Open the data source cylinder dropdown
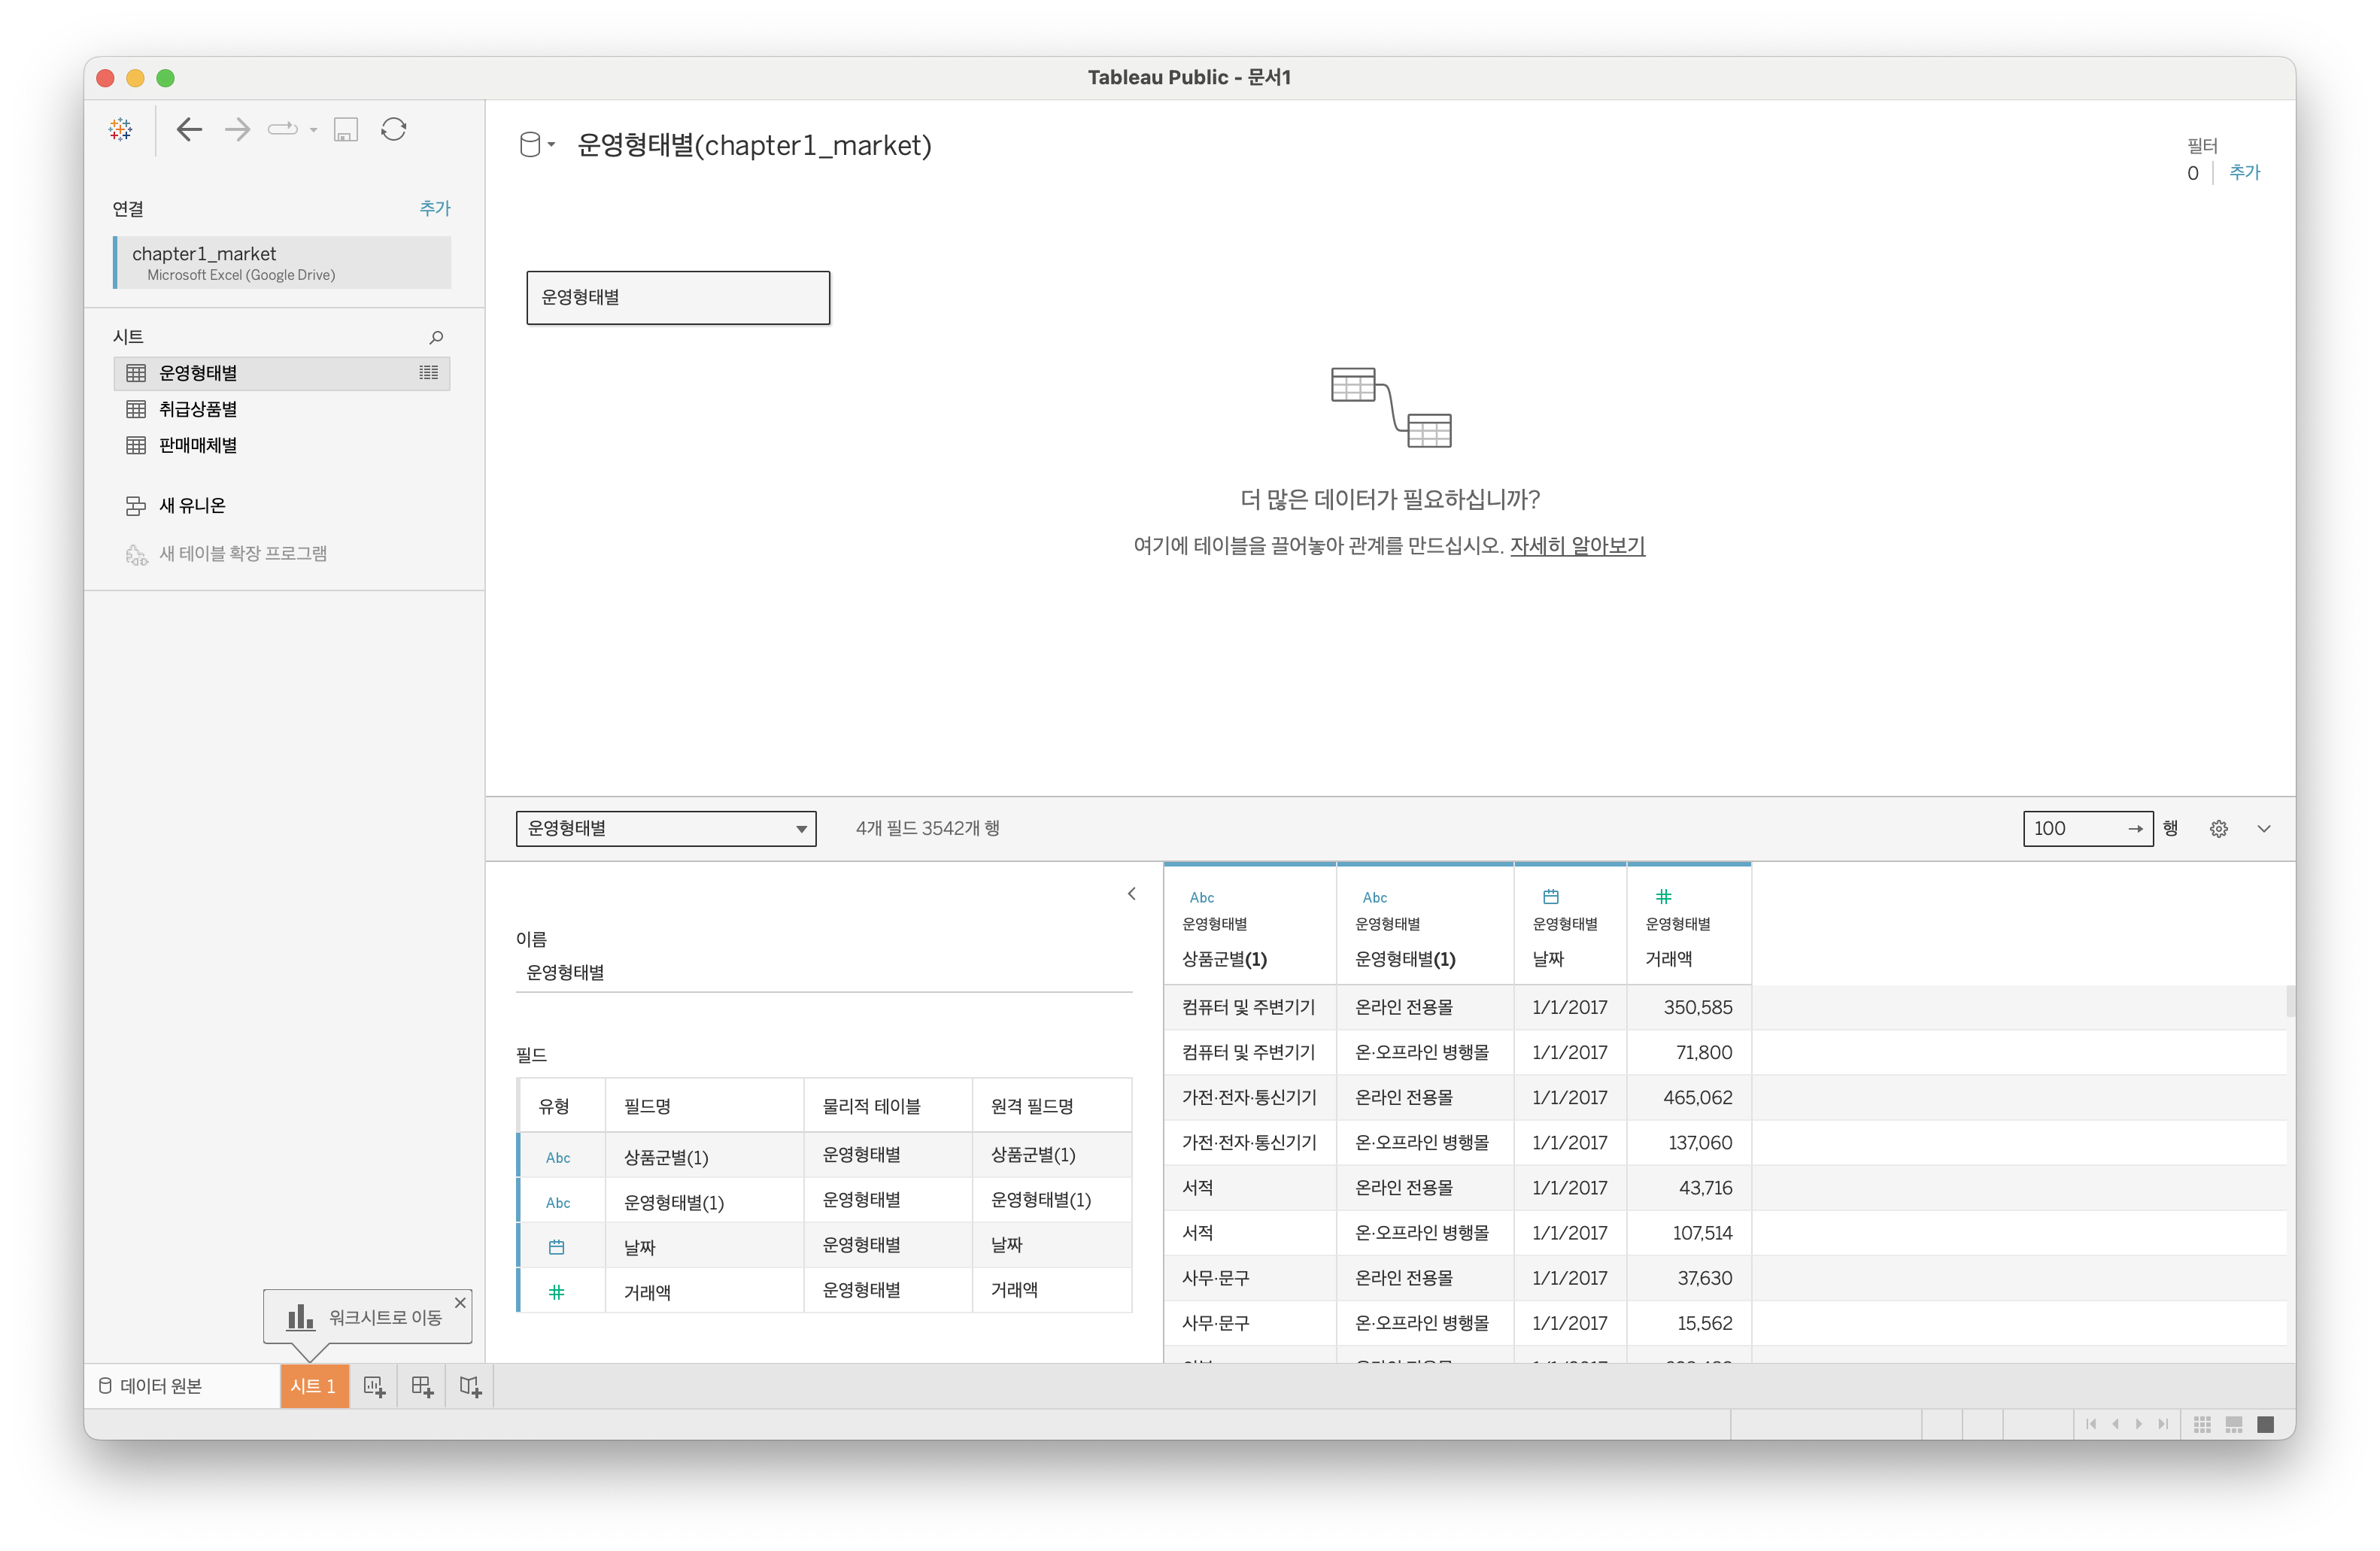This screenshot has height=1551, width=2380. pyautogui.click(x=536, y=145)
